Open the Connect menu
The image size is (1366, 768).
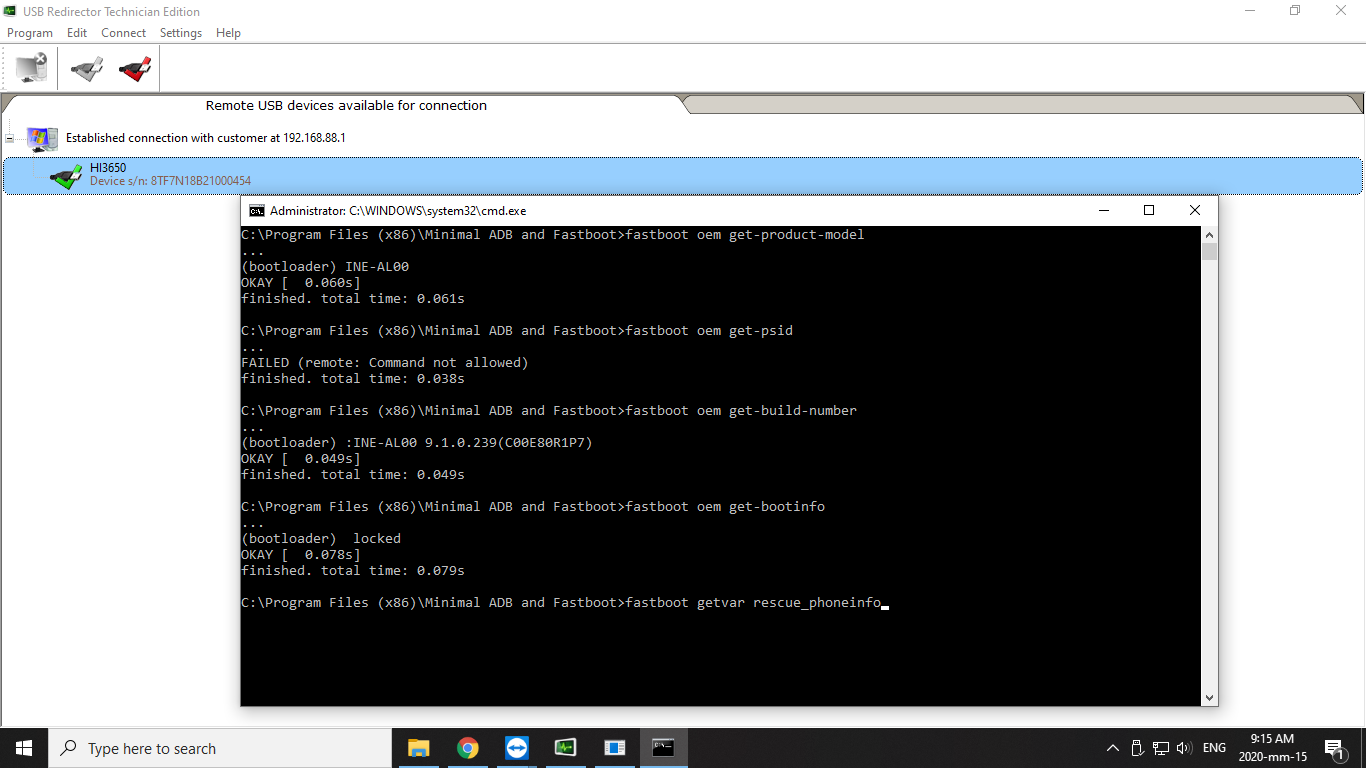124,33
